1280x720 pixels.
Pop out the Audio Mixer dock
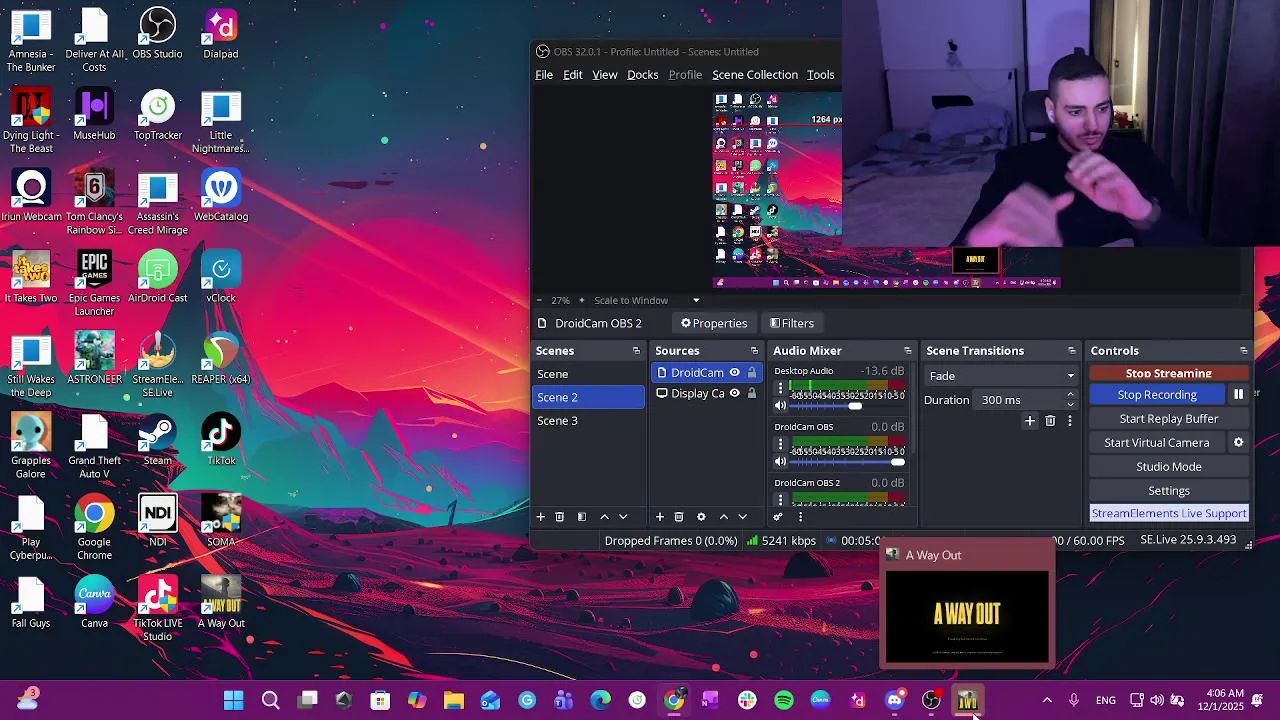(x=908, y=351)
